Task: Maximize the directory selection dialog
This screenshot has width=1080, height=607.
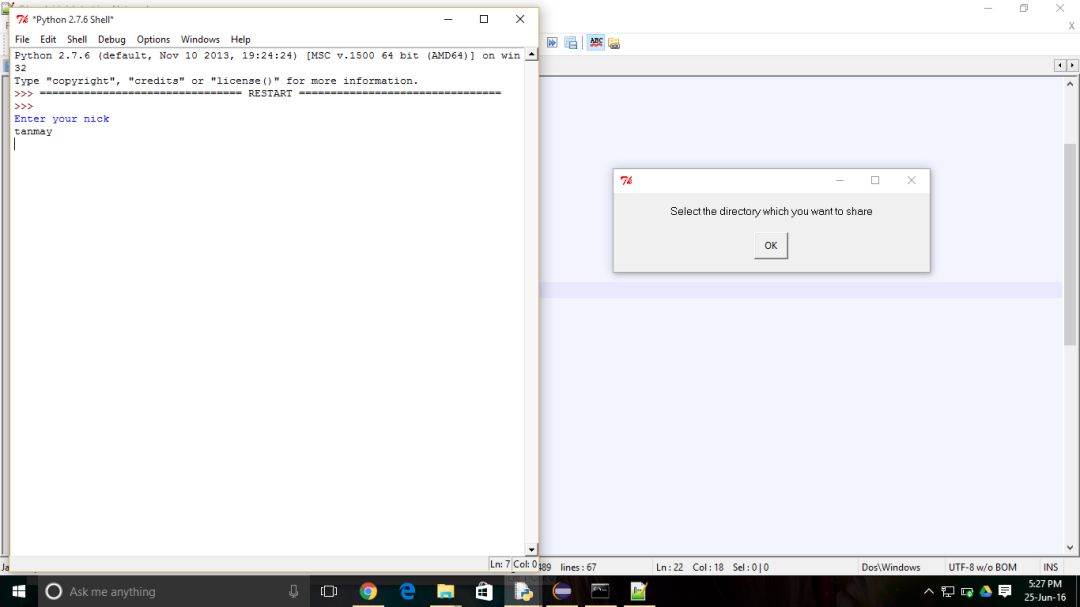Action: [x=875, y=181]
